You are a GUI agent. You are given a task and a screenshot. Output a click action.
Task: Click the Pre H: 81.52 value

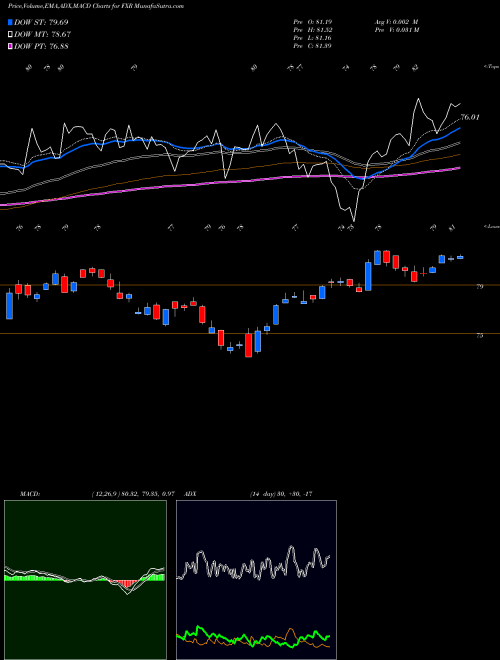tap(312, 30)
